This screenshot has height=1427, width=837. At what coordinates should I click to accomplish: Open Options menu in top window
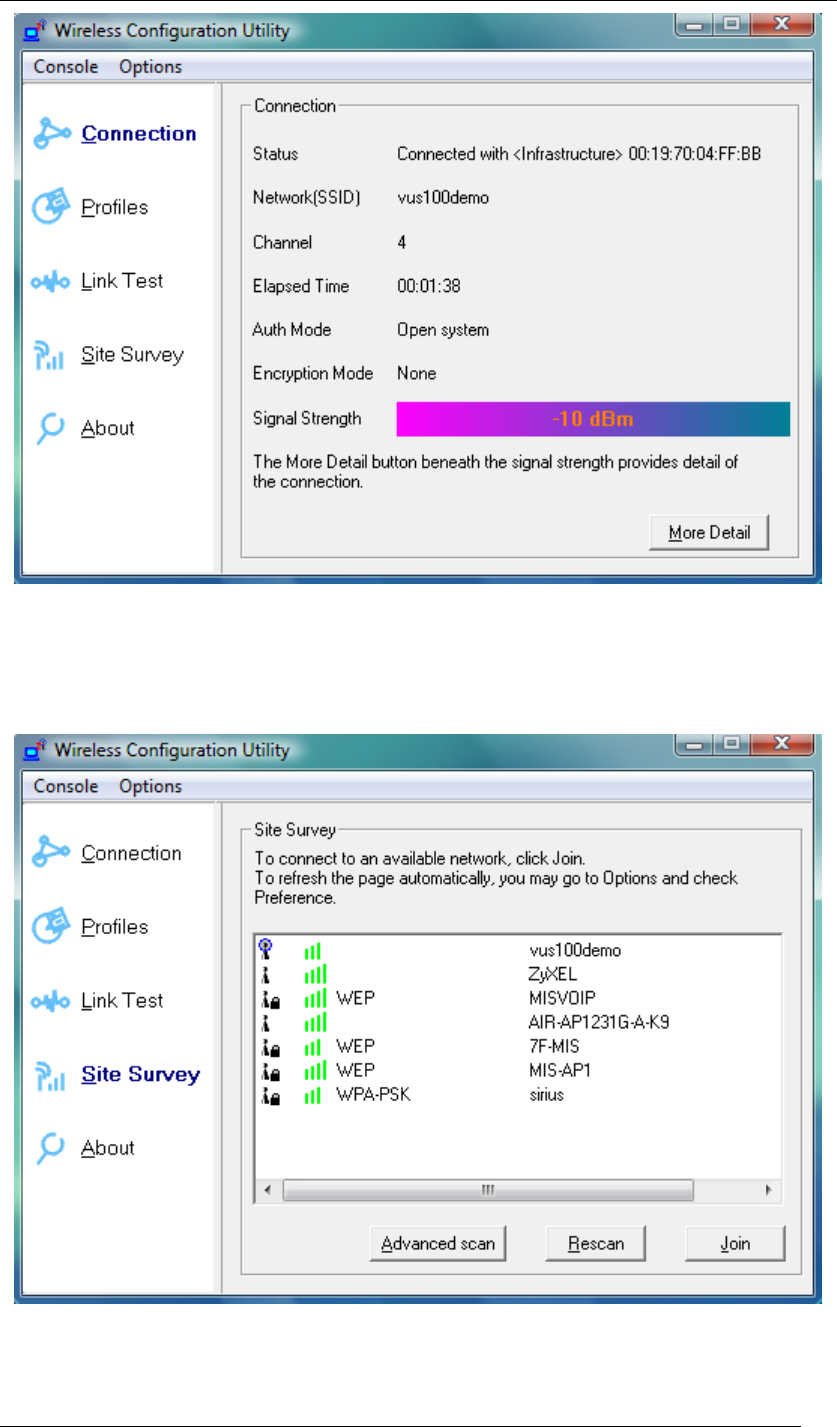coord(150,67)
